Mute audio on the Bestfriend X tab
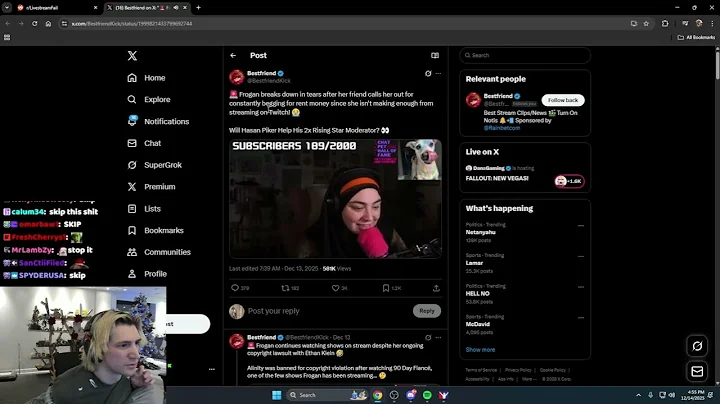This screenshot has height=404, width=720. tap(176, 7)
